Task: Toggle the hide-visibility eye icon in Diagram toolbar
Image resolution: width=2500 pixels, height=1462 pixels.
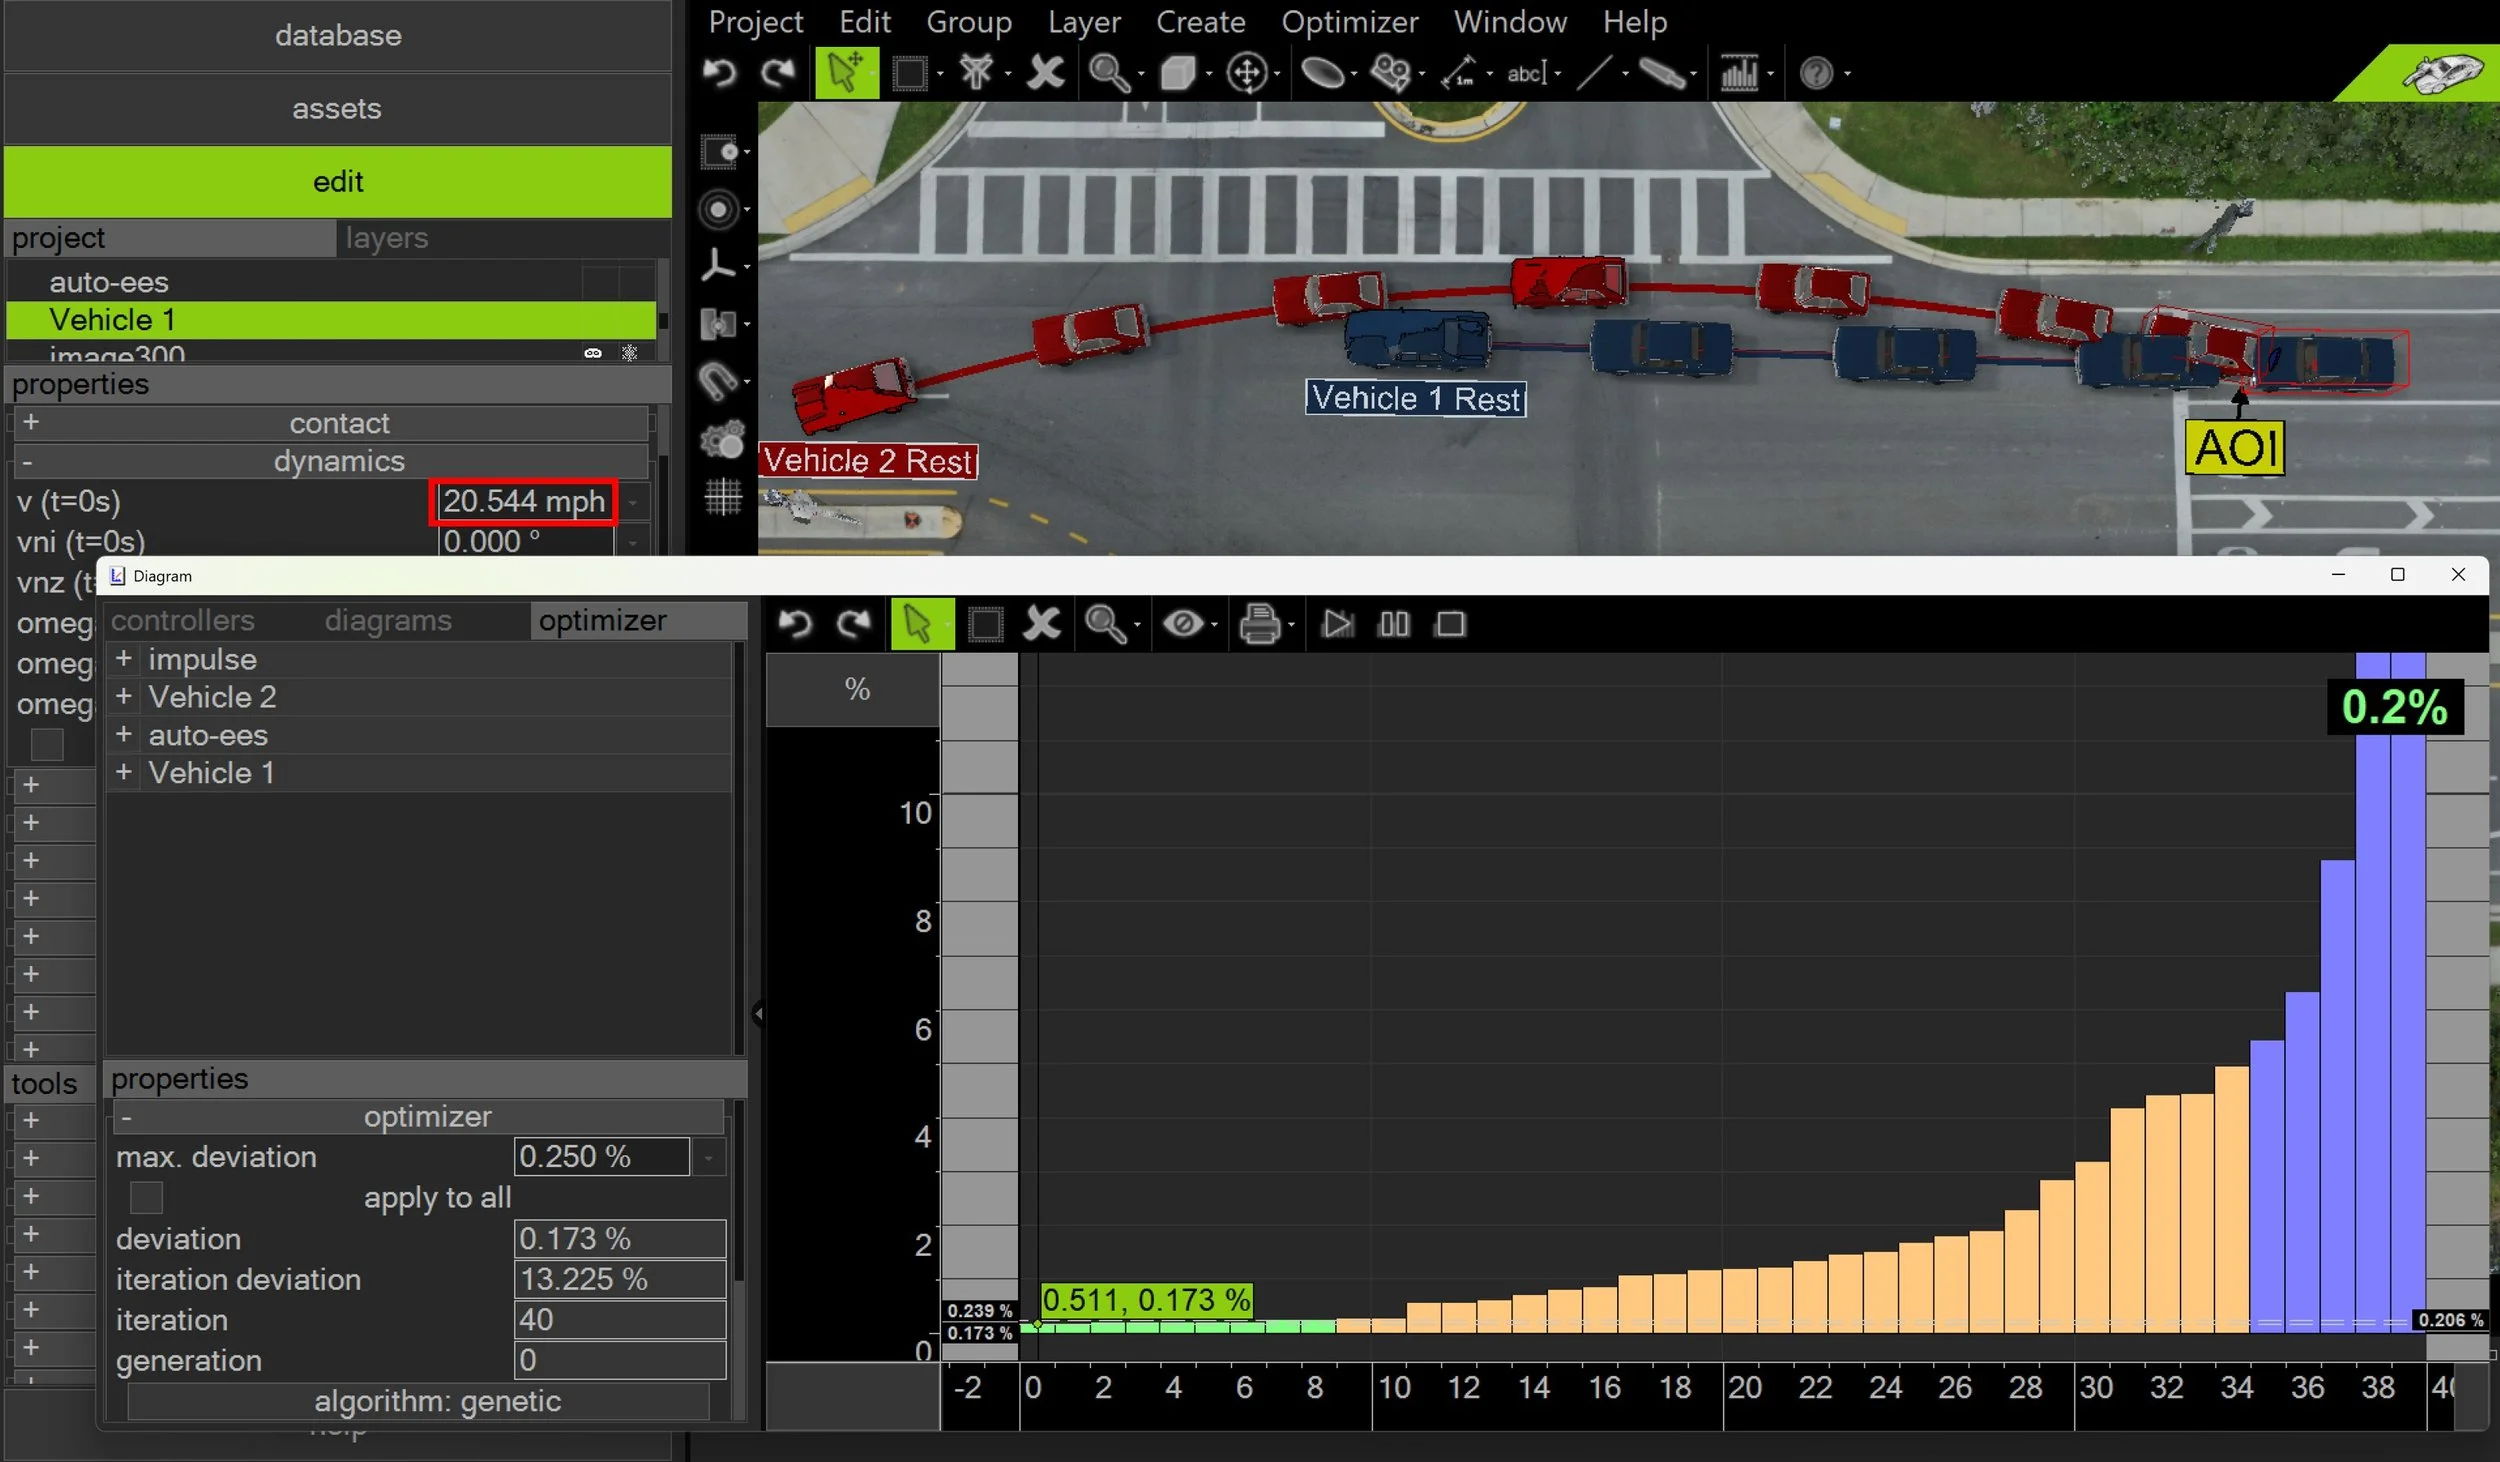Action: pyautogui.click(x=1183, y=624)
